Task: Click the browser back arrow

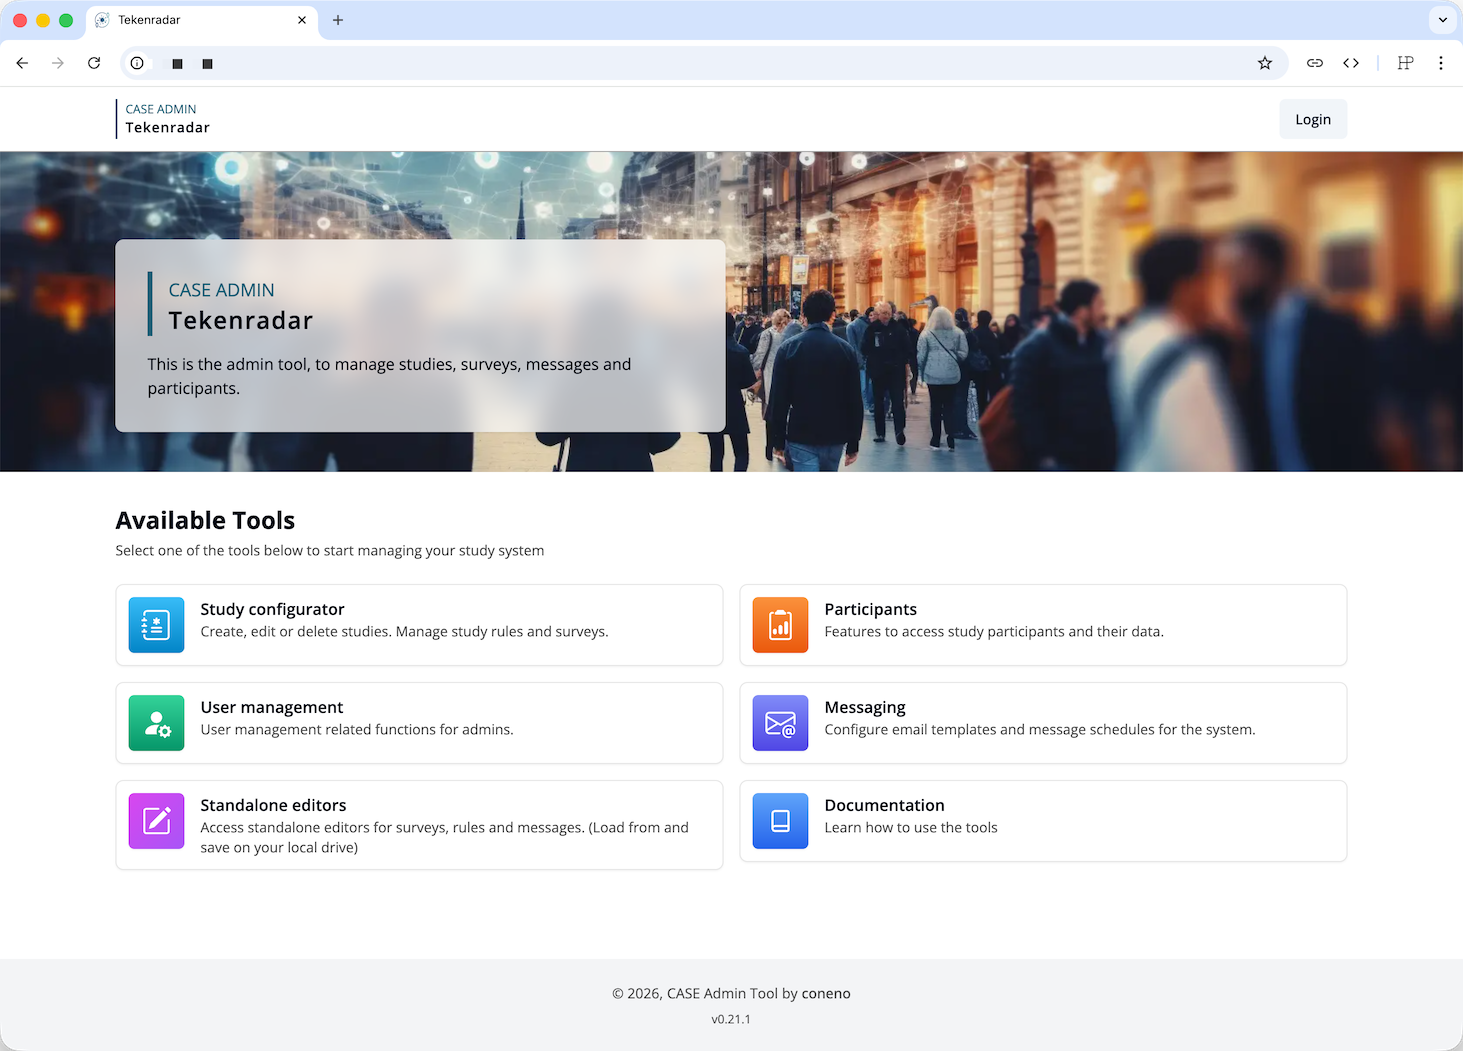Action: (22, 63)
